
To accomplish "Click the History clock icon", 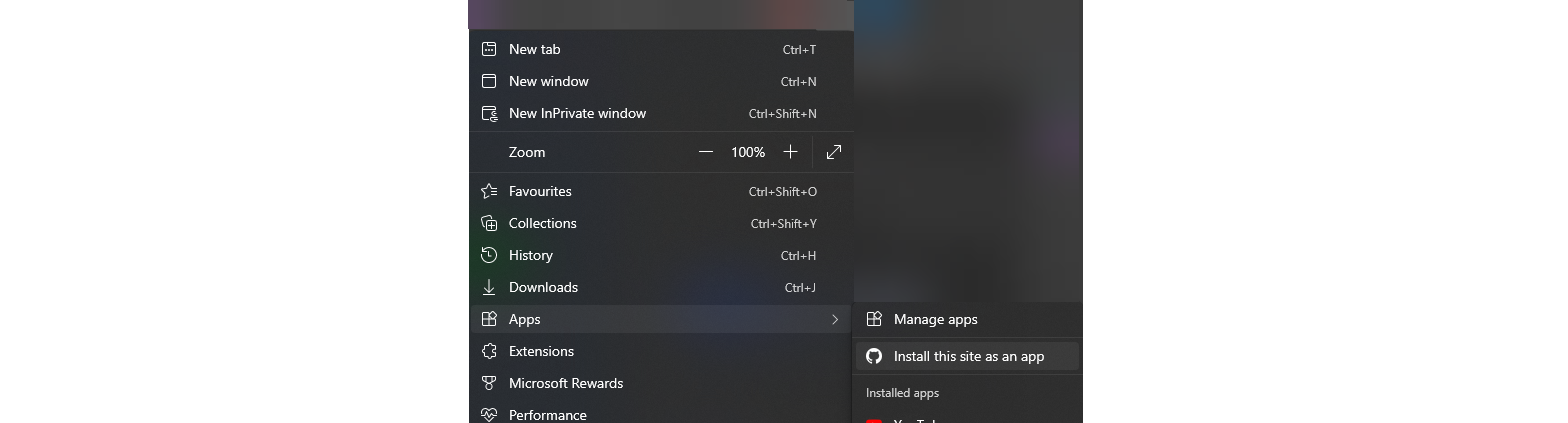I will coord(489,255).
